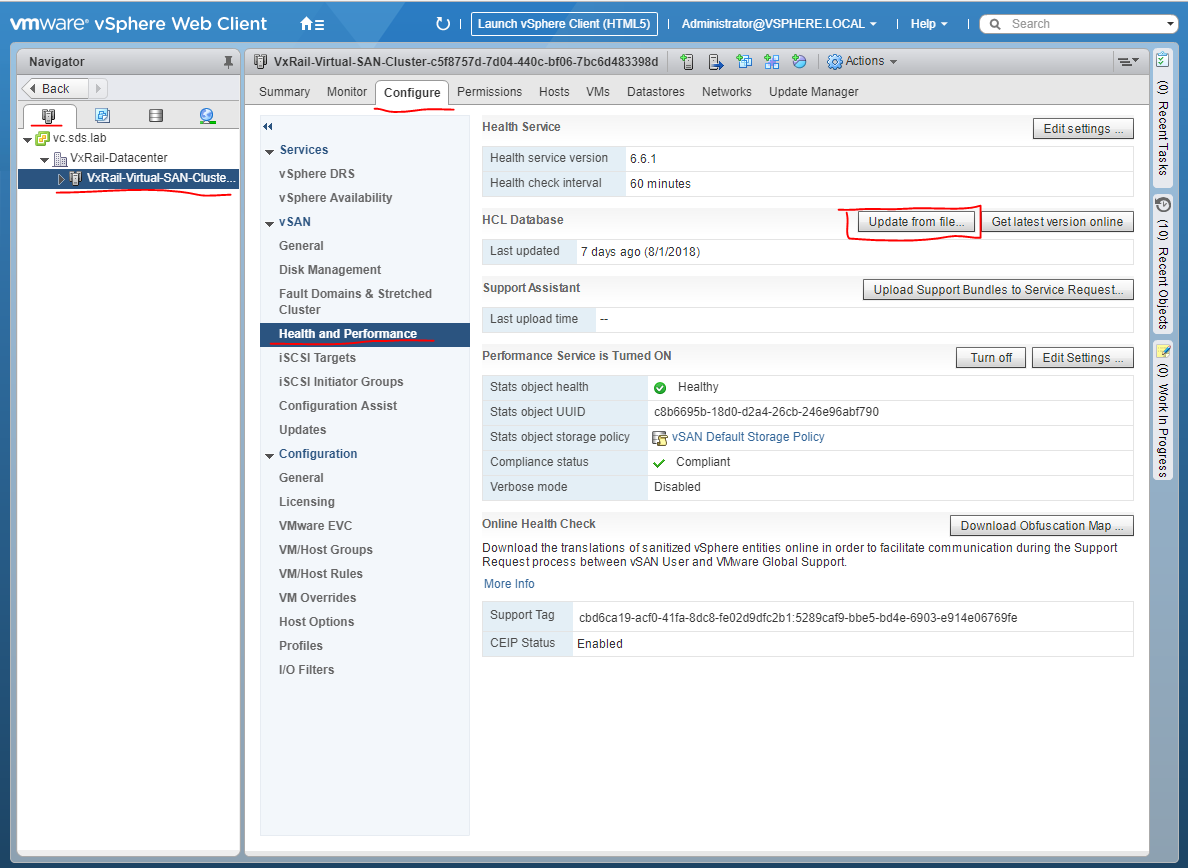Click Performance Service Edit Settings button
Screen dimensions: 1188x868
pyautogui.click(x=1083, y=358)
